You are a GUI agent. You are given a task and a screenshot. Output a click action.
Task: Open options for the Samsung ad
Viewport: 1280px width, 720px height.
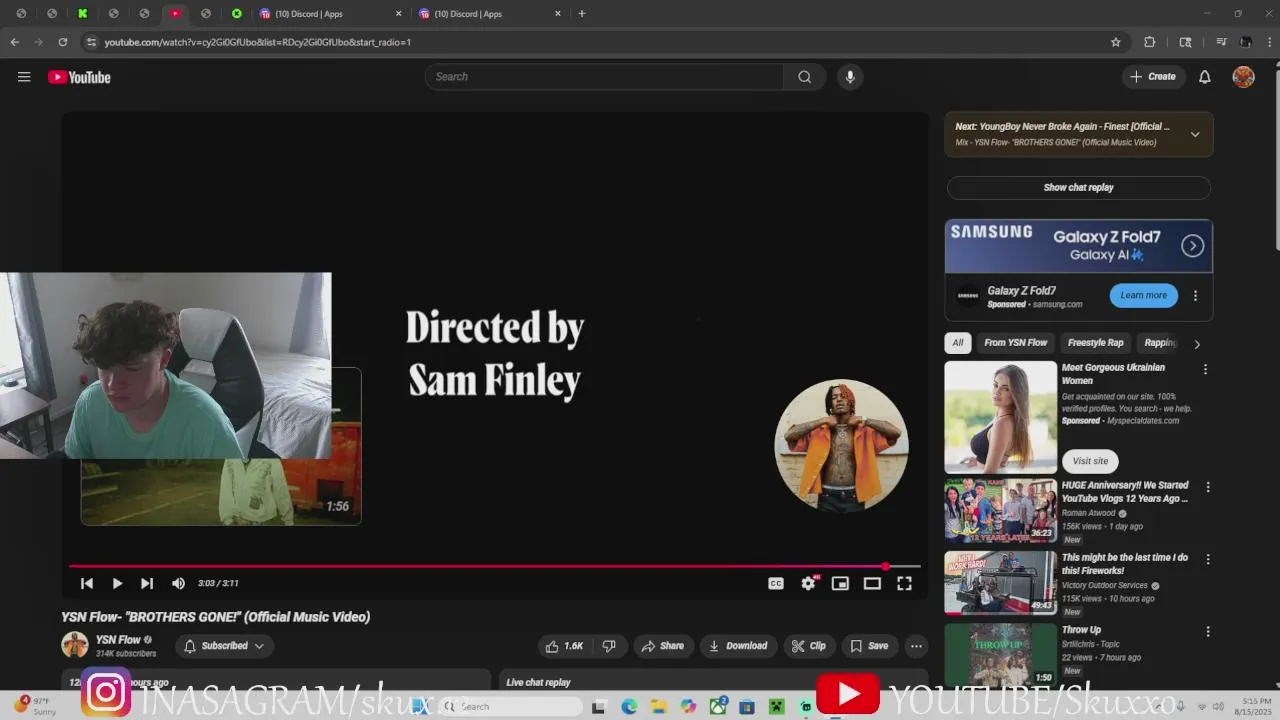tap(1195, 296)
